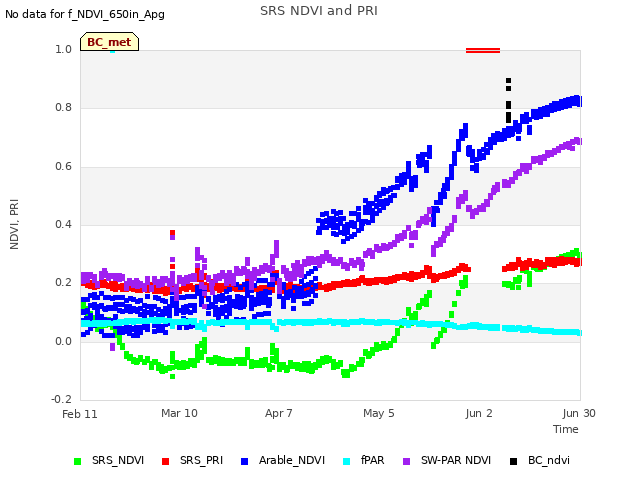
Task: Click the blue Arable_NDVI legend swatch
Action: coord(244,461)
